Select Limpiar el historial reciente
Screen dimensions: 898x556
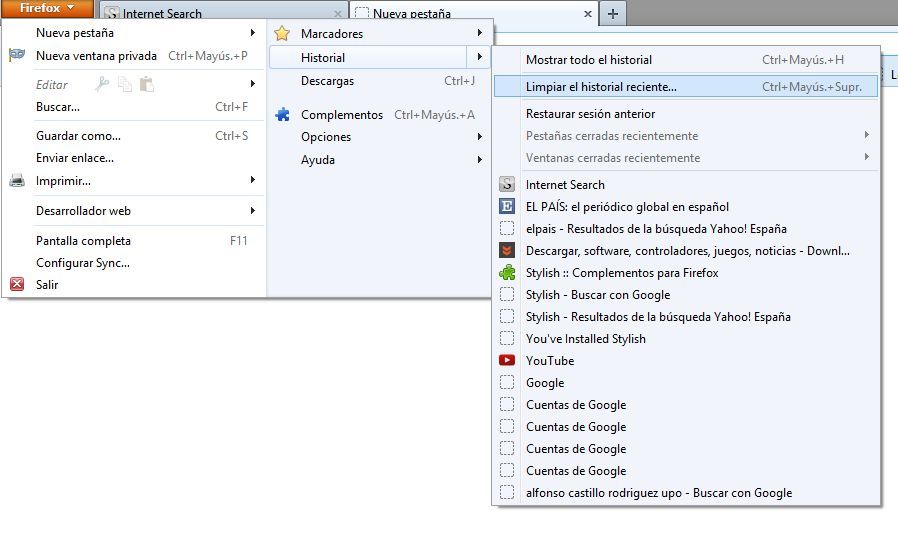click(x=686, y=86)
